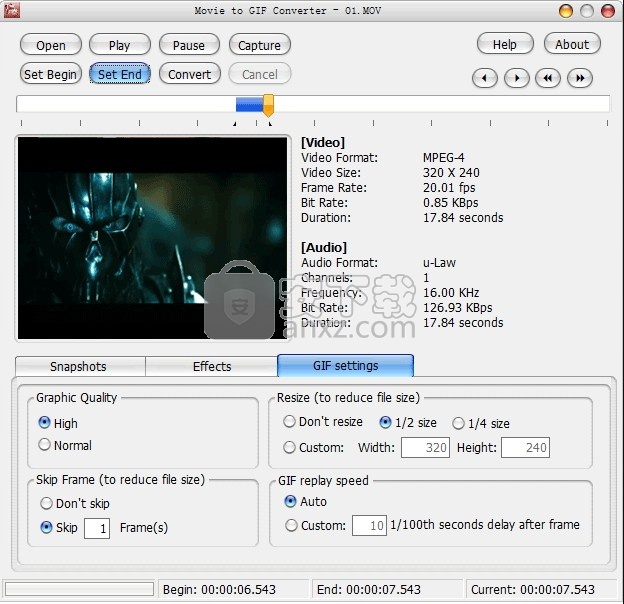Screen dimensions: 624x604
Task: Click the 20.01 fps frame rate value
Action: 449,187
